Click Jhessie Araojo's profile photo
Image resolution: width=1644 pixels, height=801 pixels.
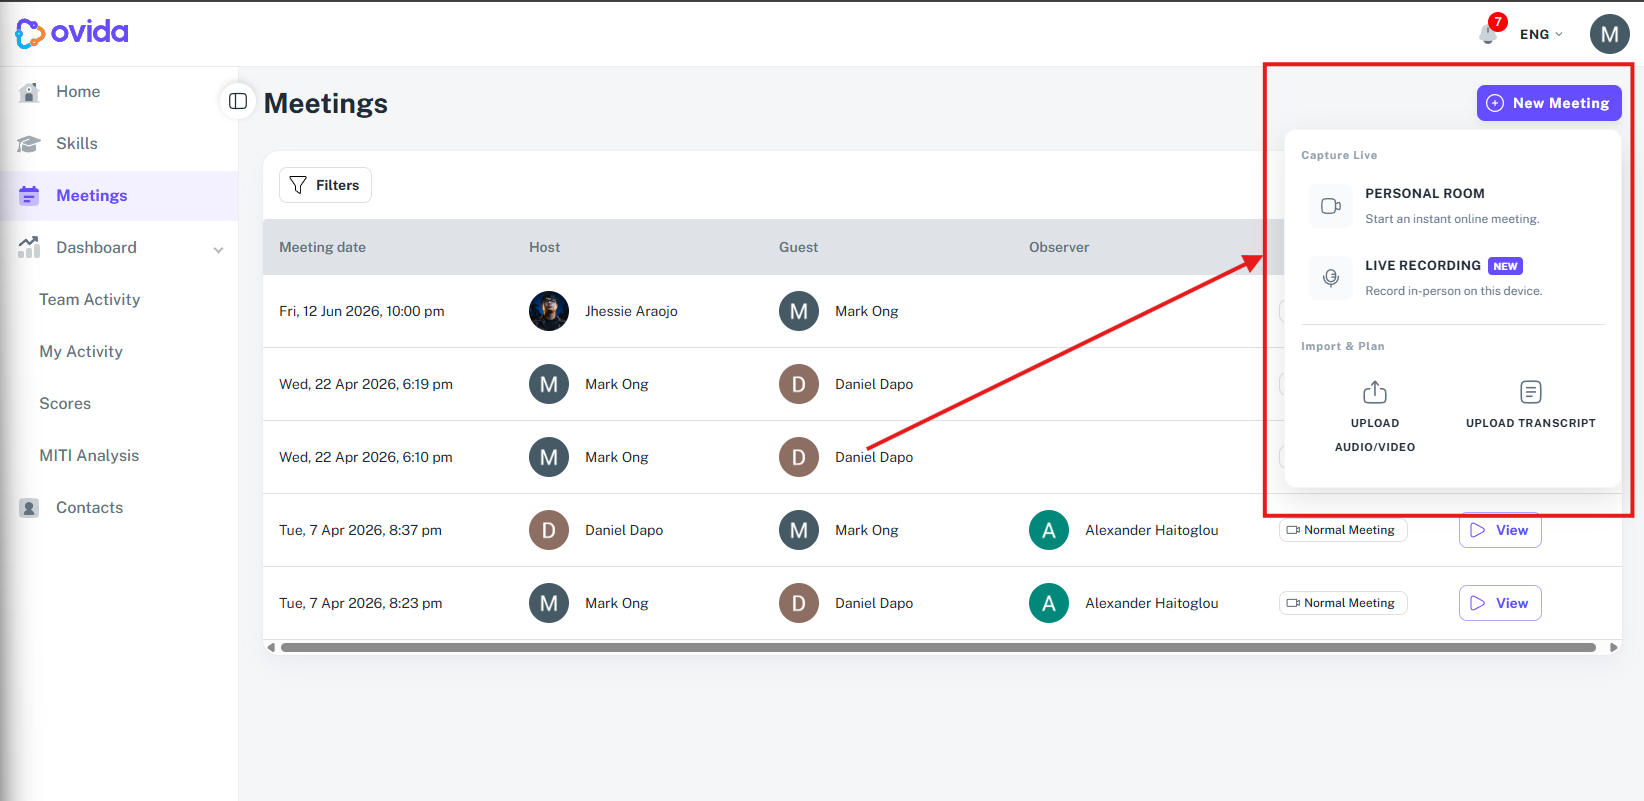(x=549, y=311)
